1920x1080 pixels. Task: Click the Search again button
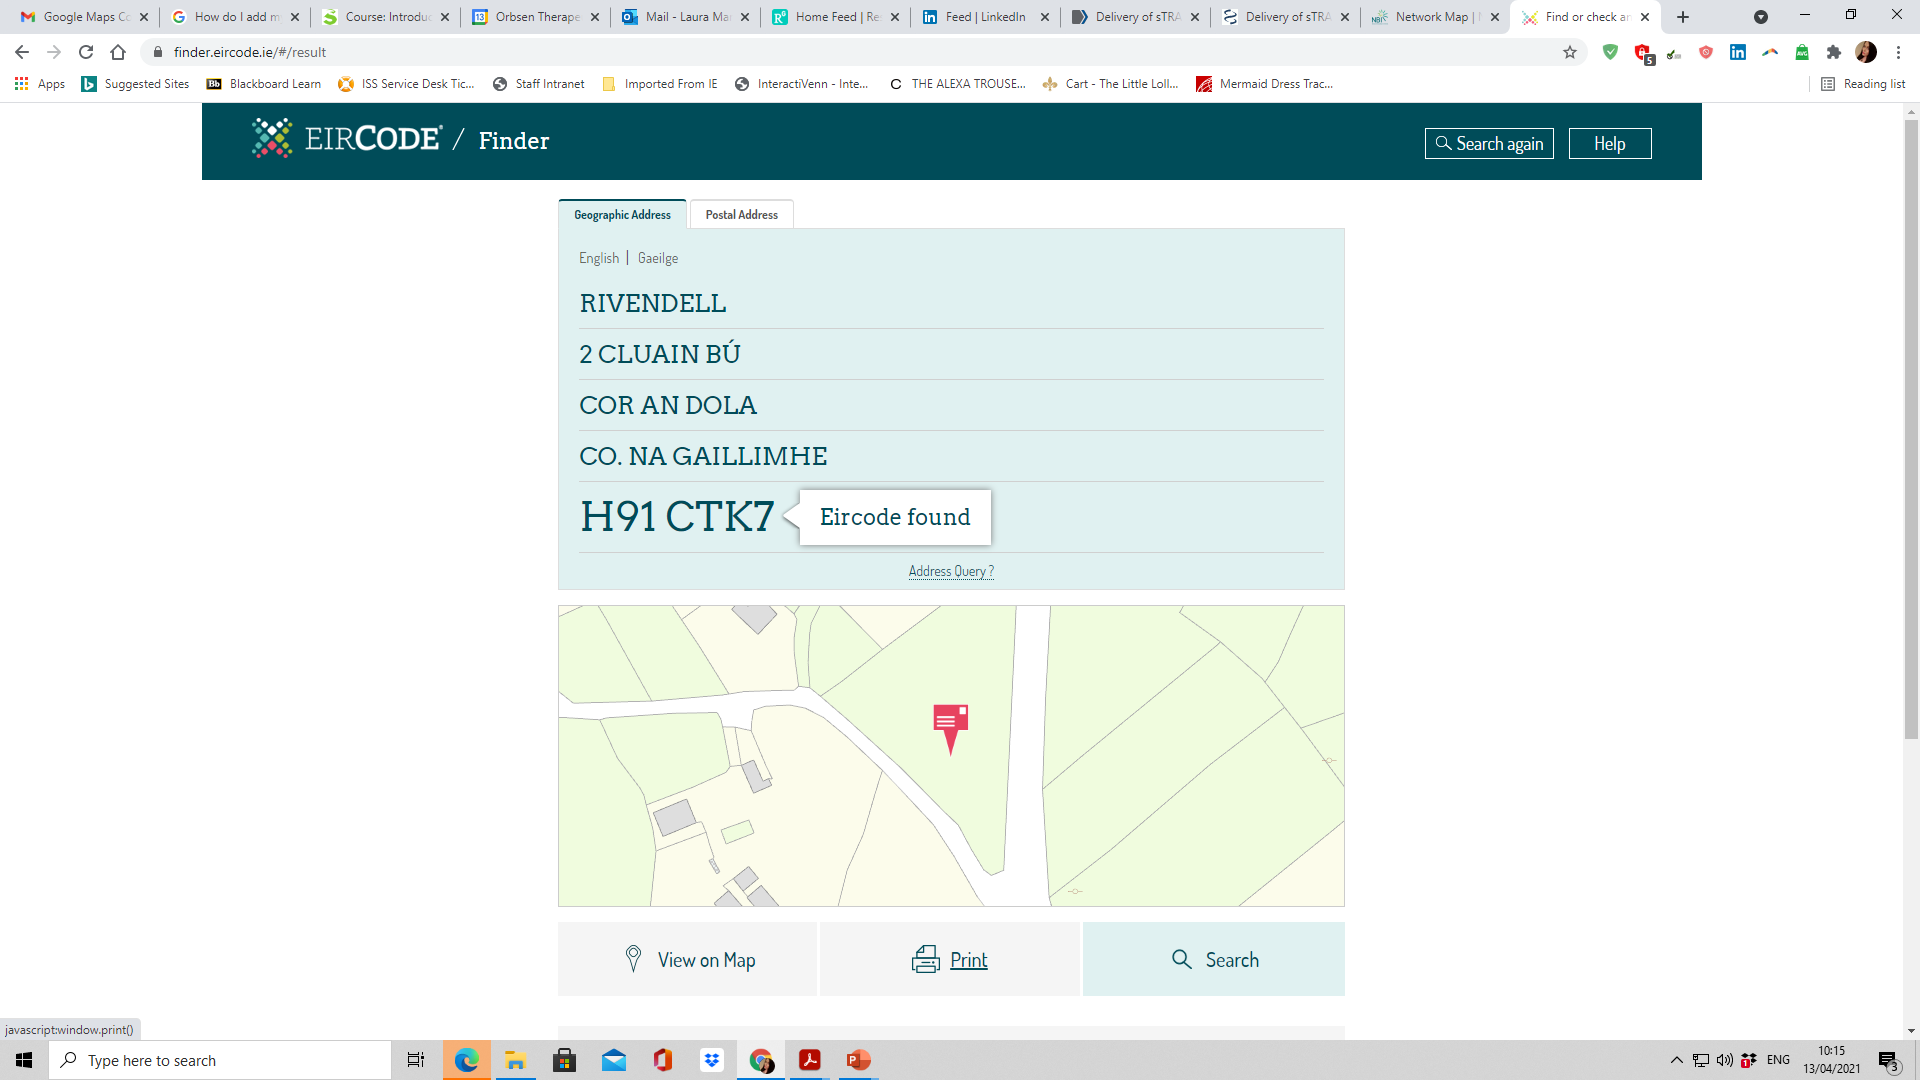pyautogui.click(x=1489, y=144)
